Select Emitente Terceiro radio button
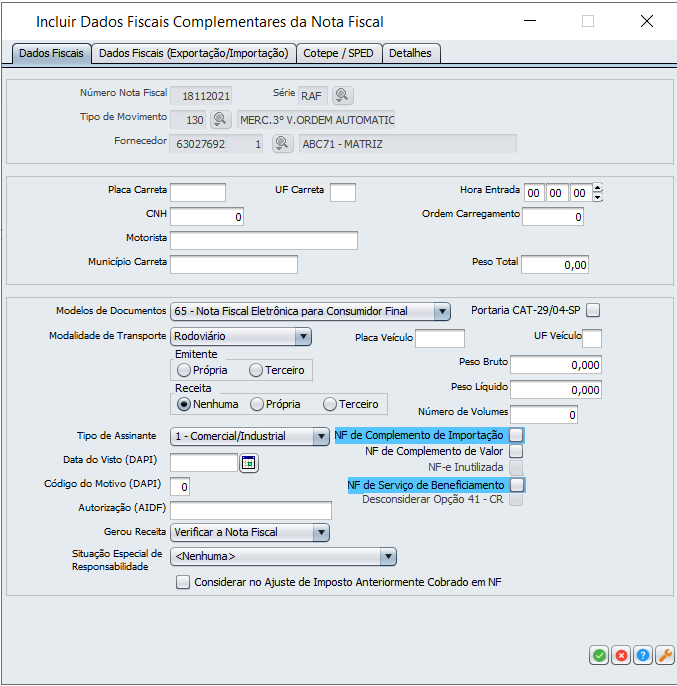 pos(256,370)
